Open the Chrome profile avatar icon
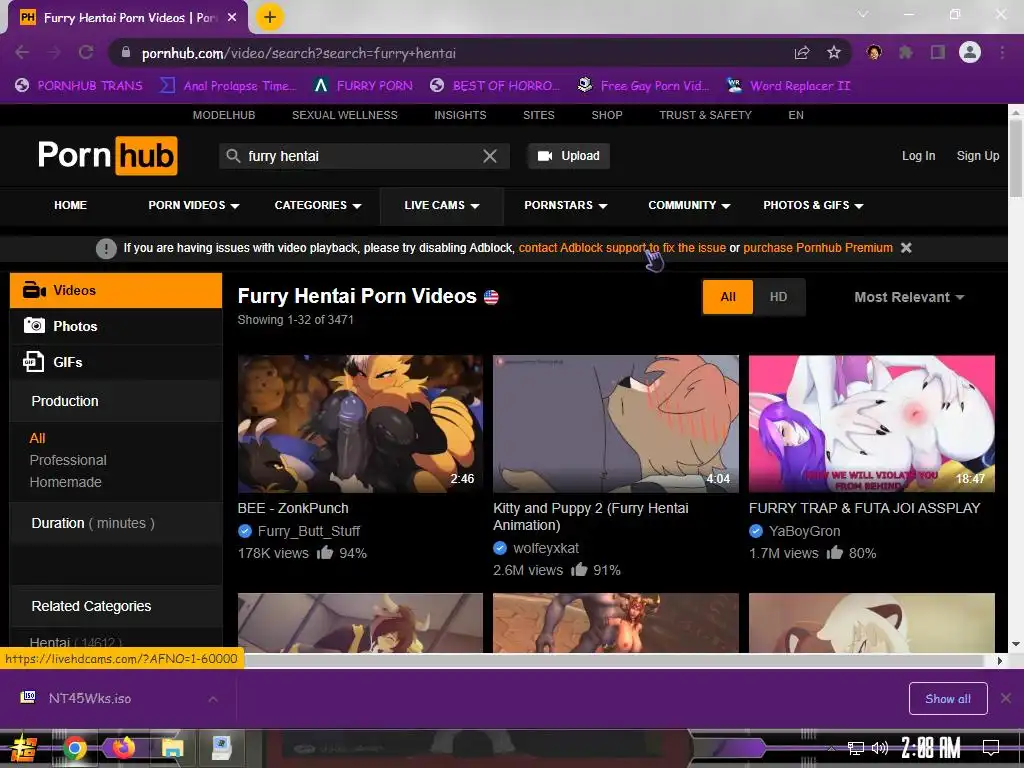Viewport: 1024px width, 768px height. pos(970,52)
